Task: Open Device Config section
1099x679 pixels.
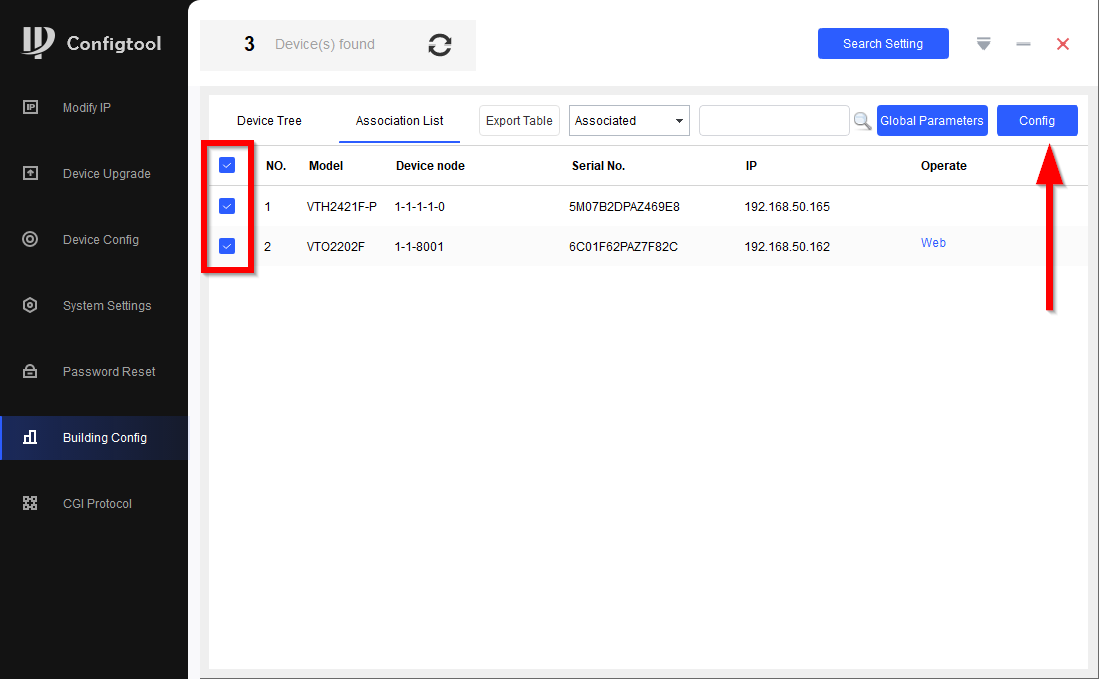Action: point(101,240)
